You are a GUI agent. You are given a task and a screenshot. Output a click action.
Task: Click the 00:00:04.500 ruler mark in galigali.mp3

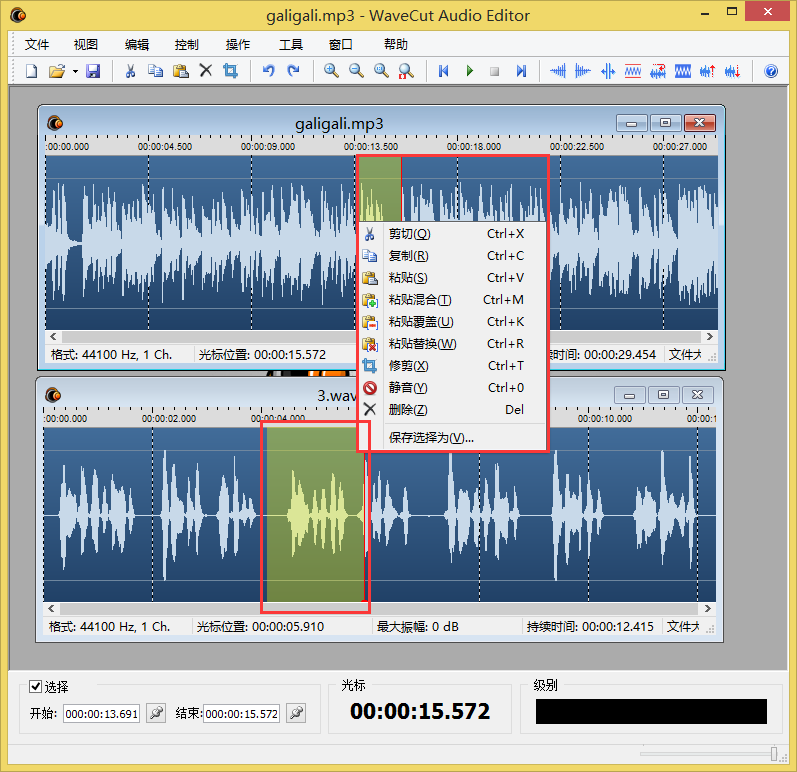pos(165,147)
